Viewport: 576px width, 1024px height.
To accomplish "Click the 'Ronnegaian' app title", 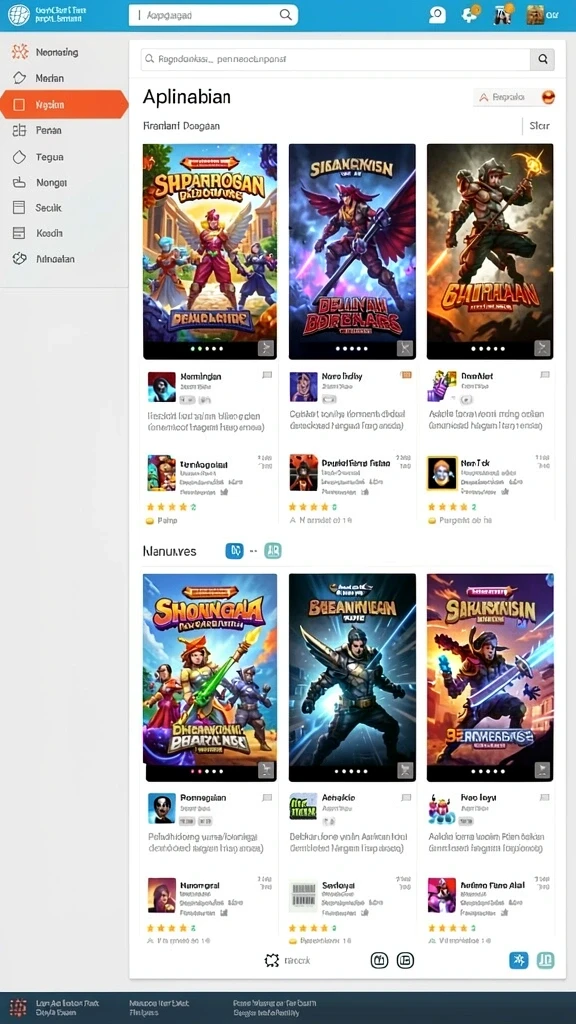I will pos(203,798).
